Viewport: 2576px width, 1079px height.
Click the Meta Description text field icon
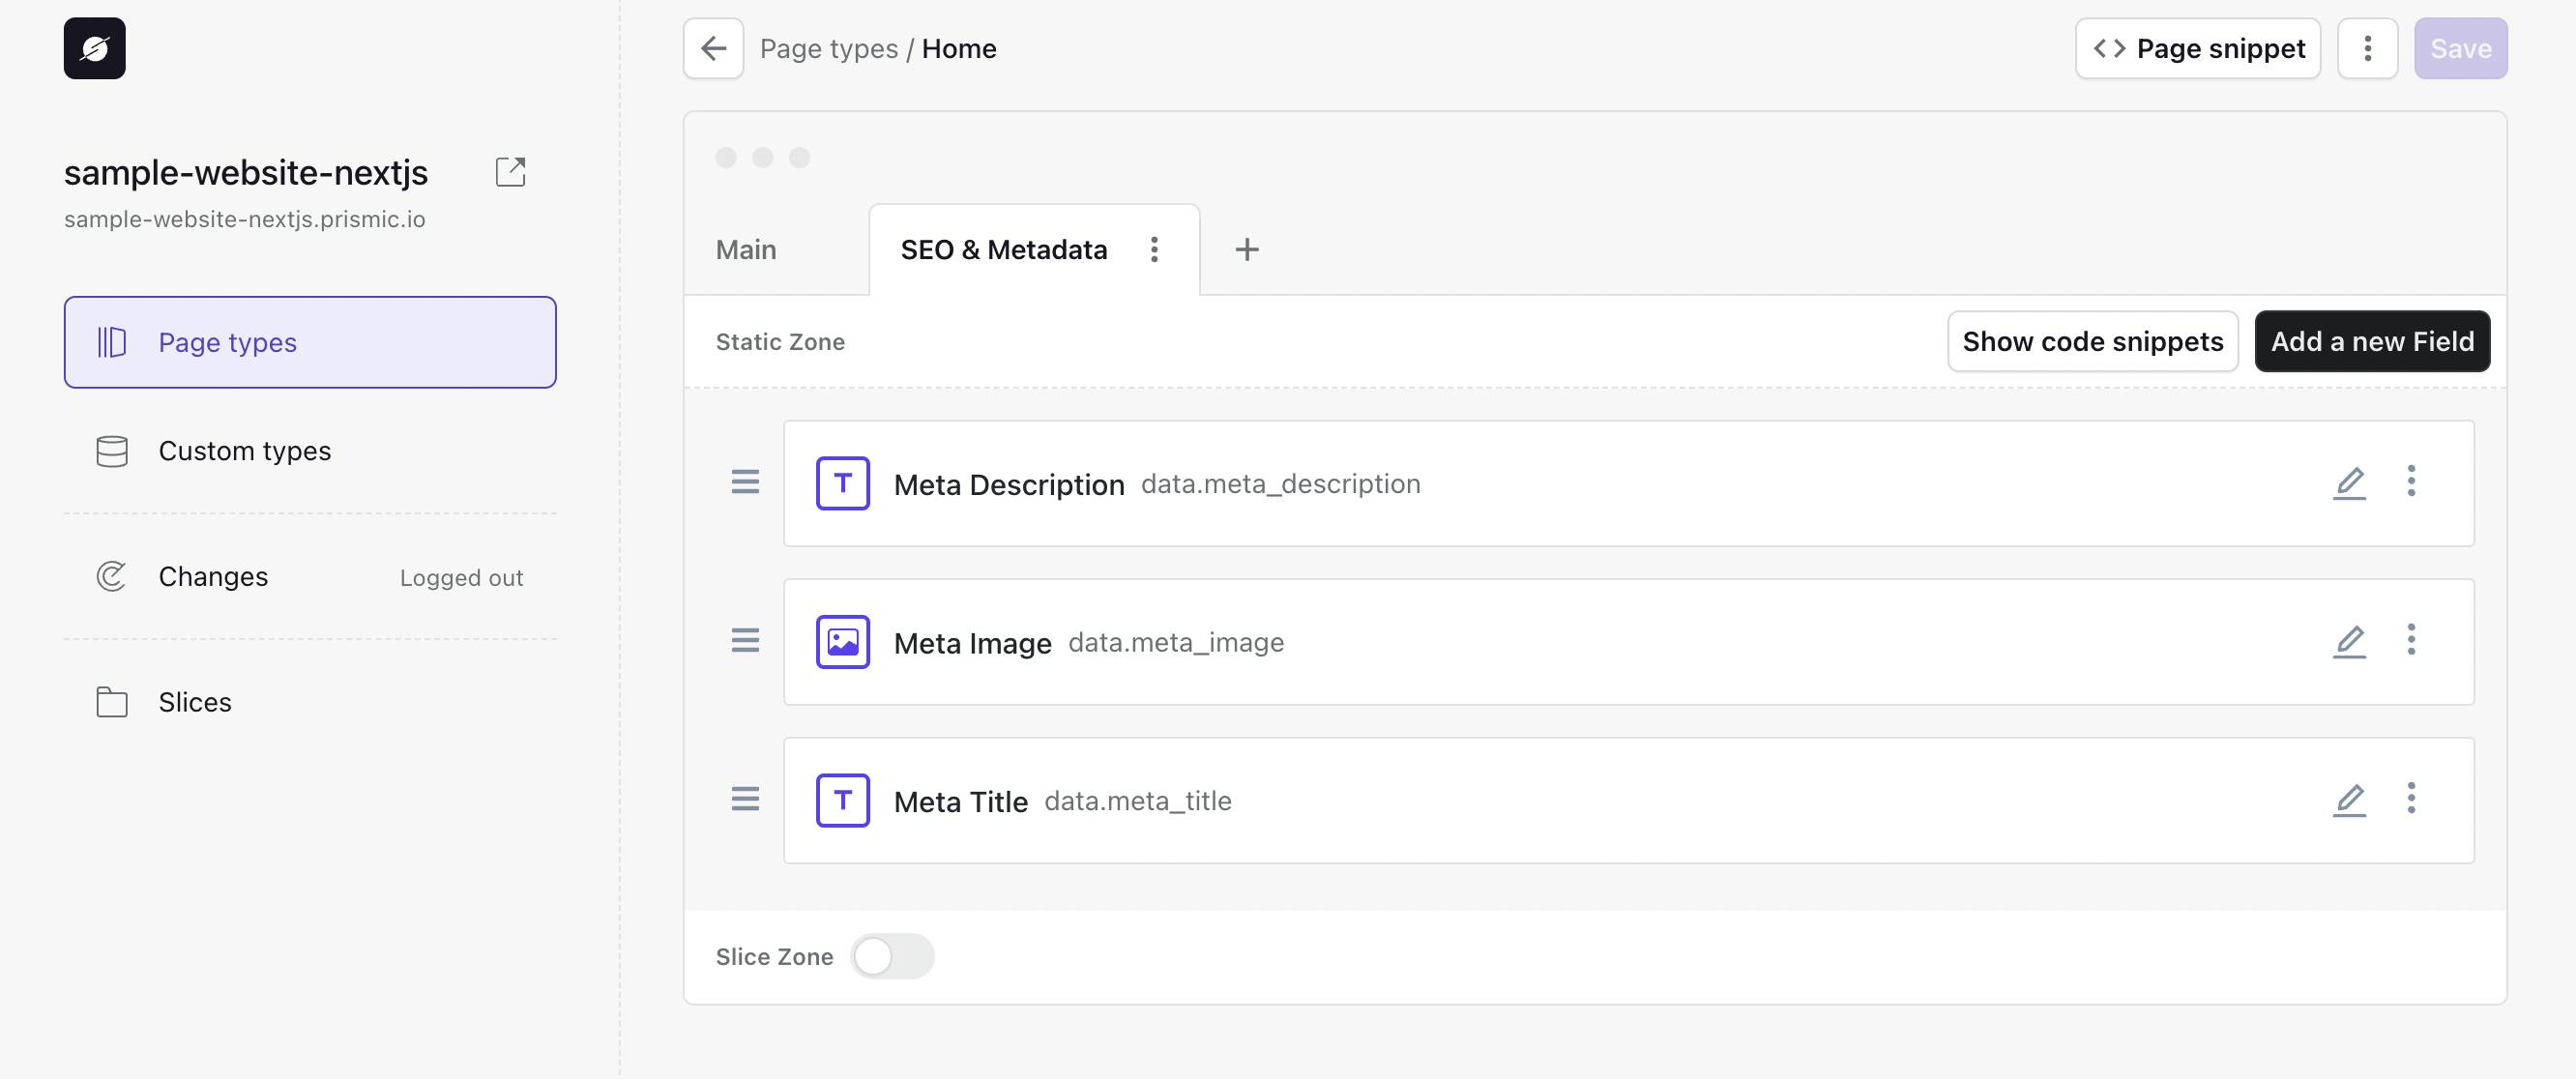pos(843,482)
